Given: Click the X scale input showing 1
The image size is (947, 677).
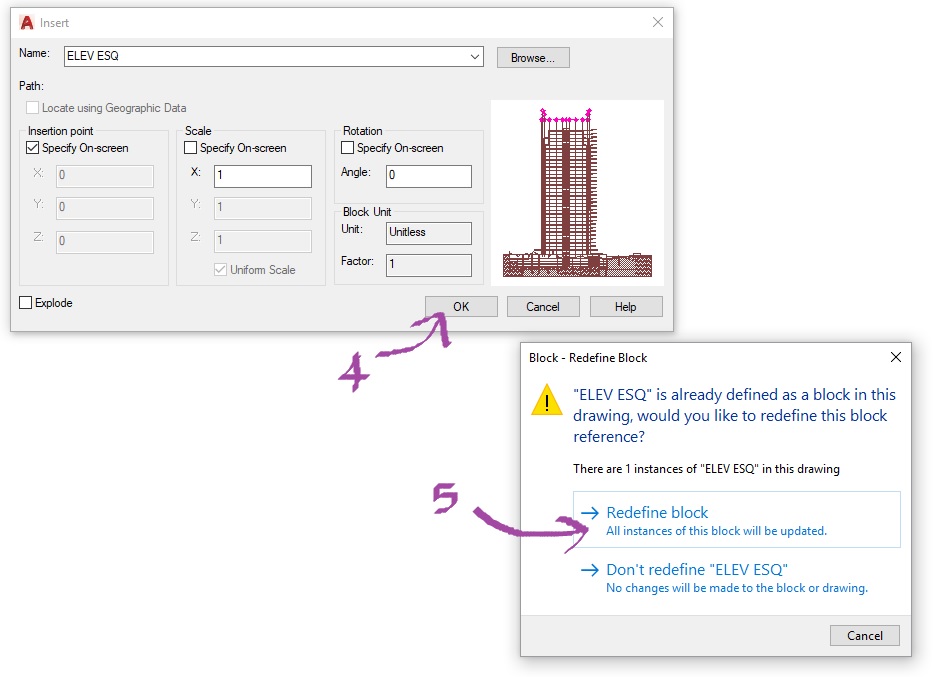Looking at the screenshot, I should (x=262, y=176).
